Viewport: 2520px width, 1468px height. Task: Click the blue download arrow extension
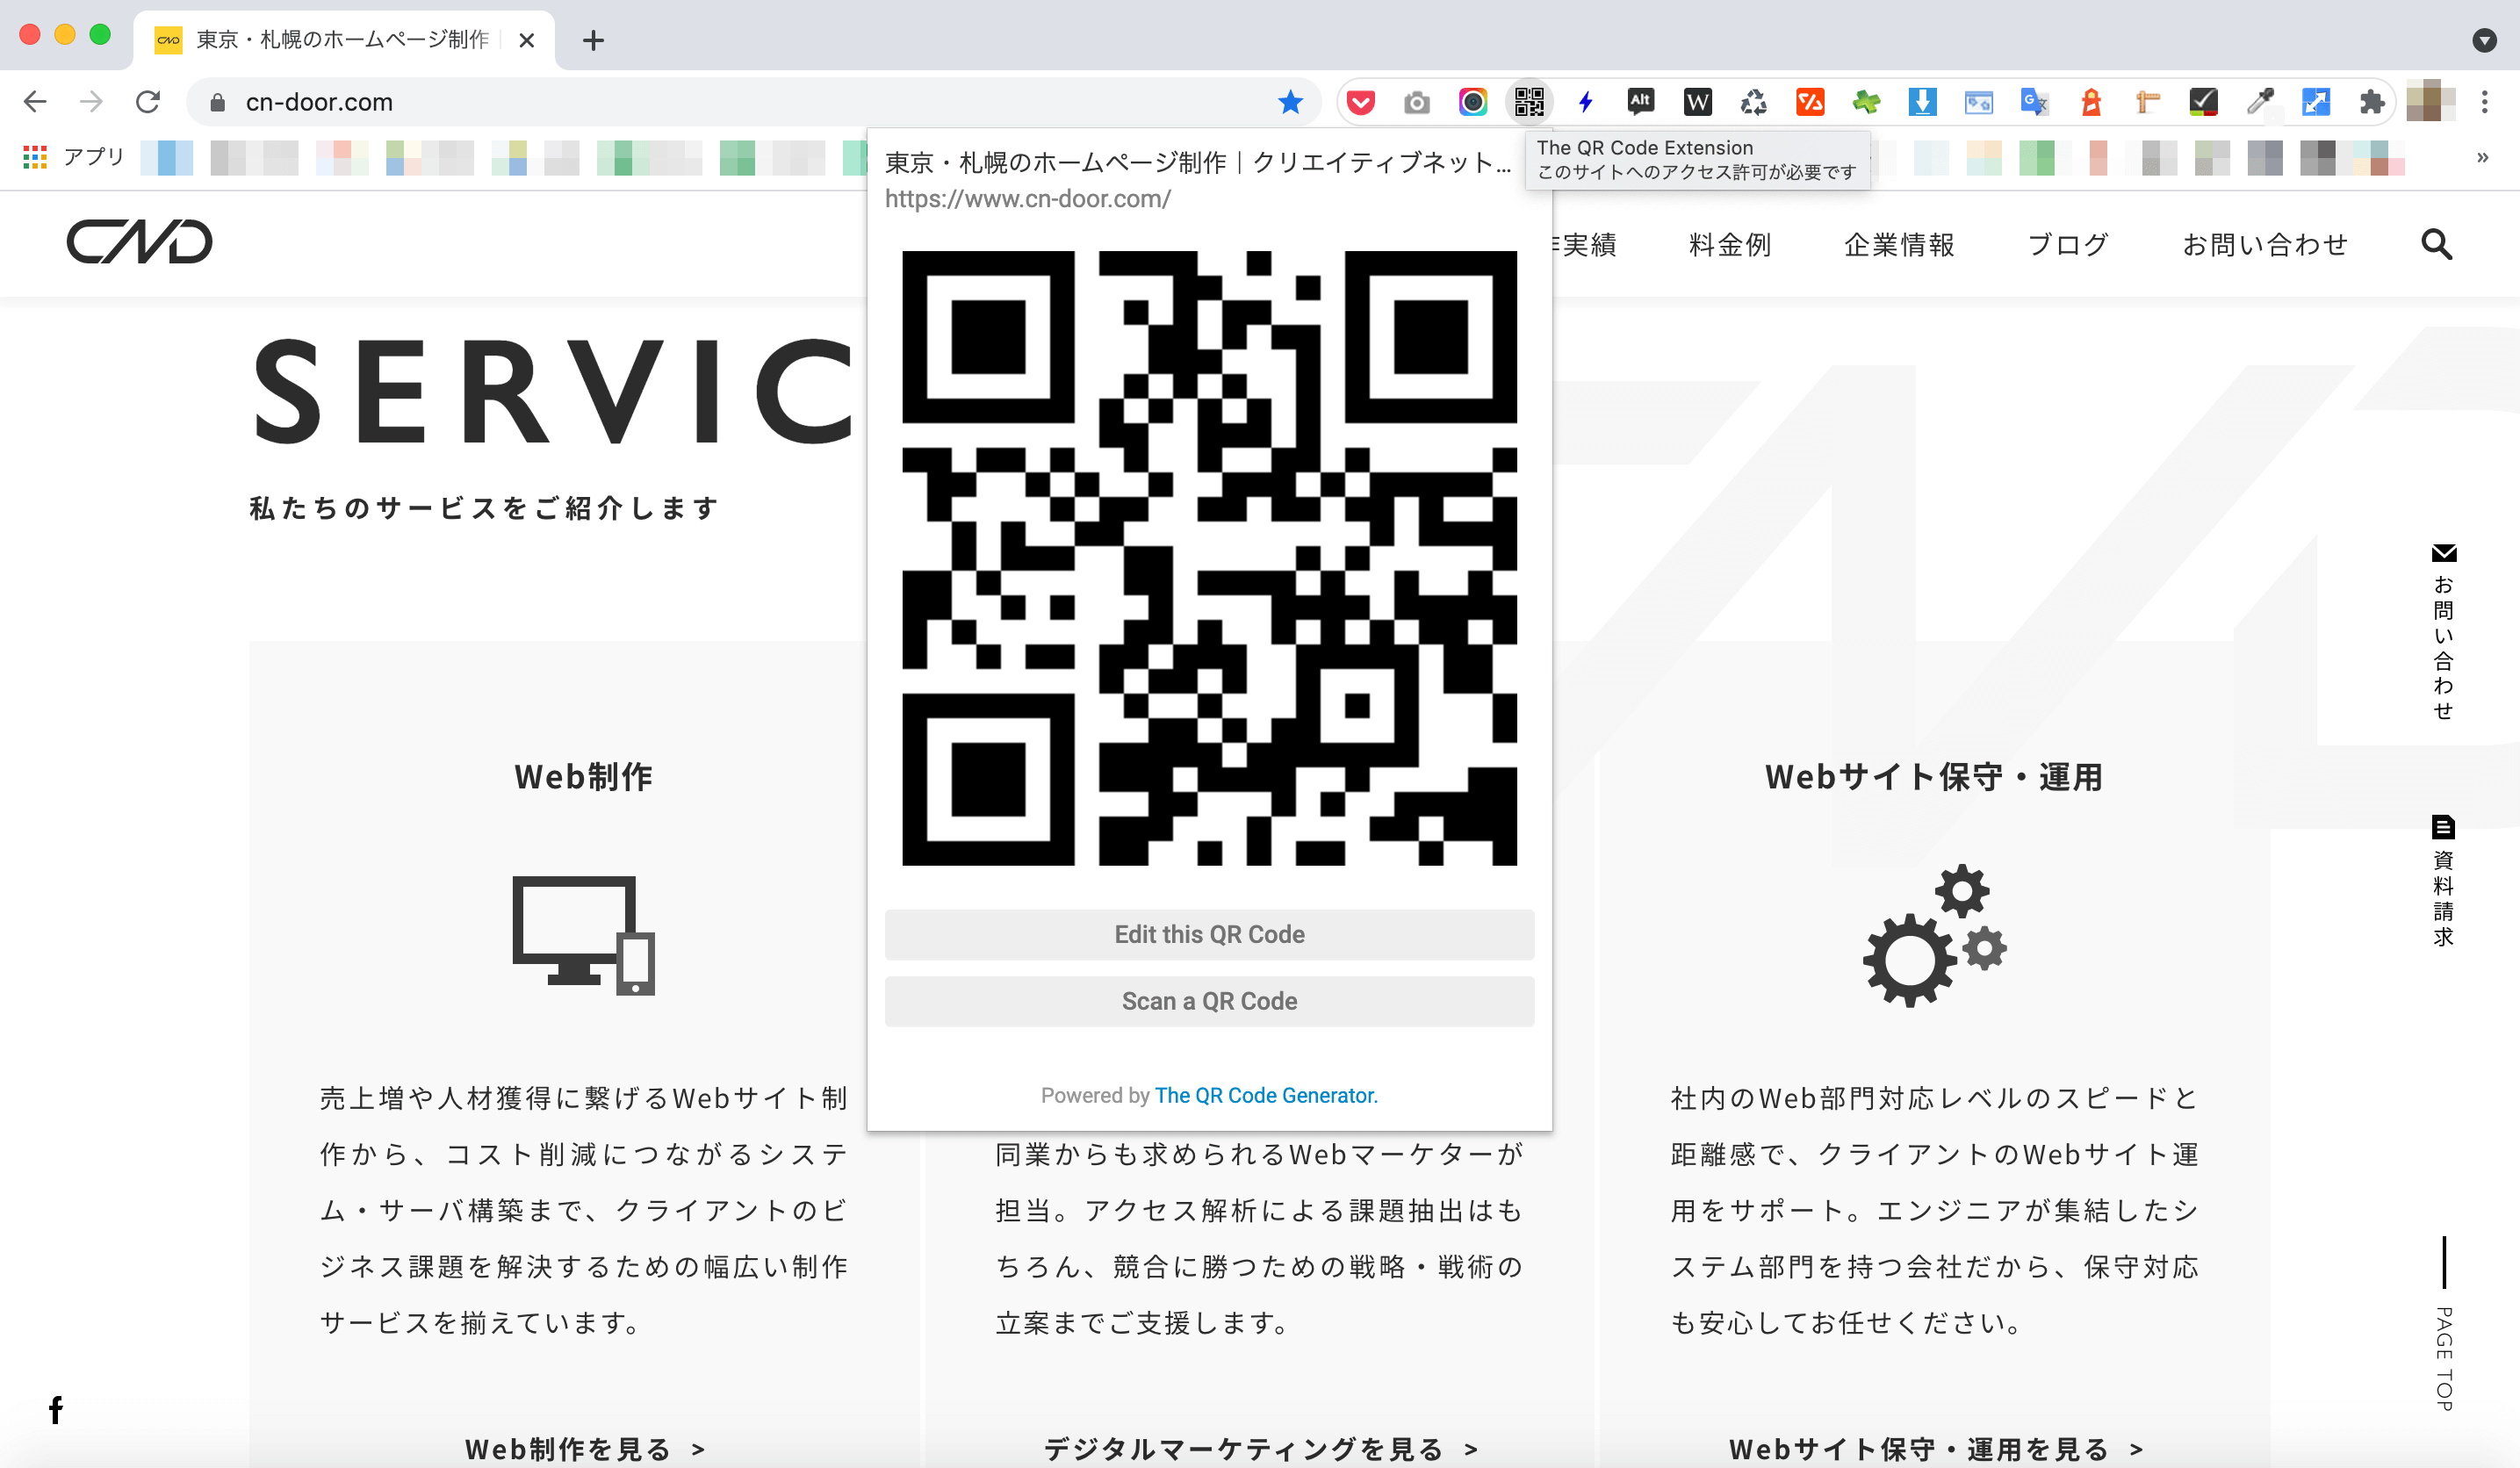pos(1922,102)
